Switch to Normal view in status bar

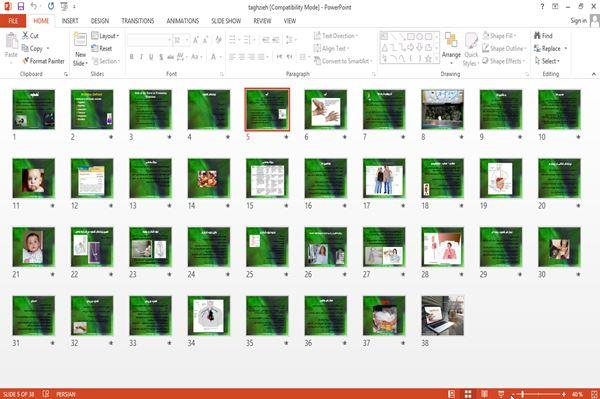[x=452, y=394]
